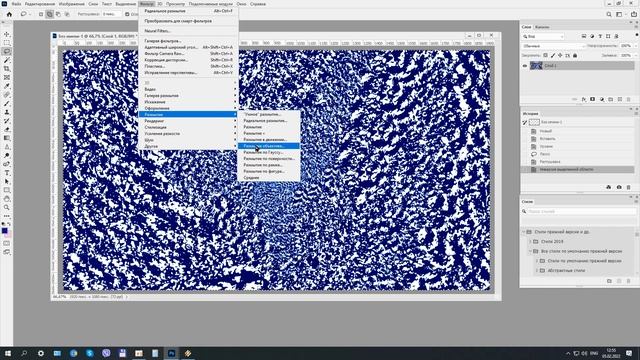Add a layer mask
The width and height of the screenshot is (640, 360).
coord(593,99)
